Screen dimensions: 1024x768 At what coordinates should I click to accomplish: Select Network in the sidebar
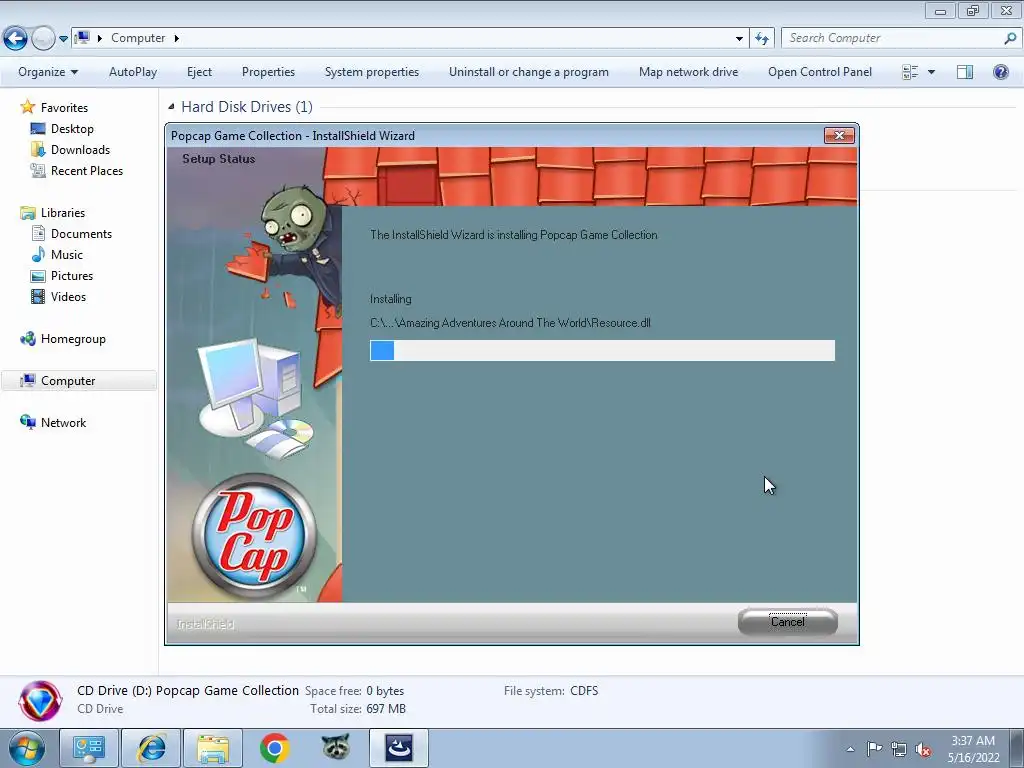coord(63,423)
